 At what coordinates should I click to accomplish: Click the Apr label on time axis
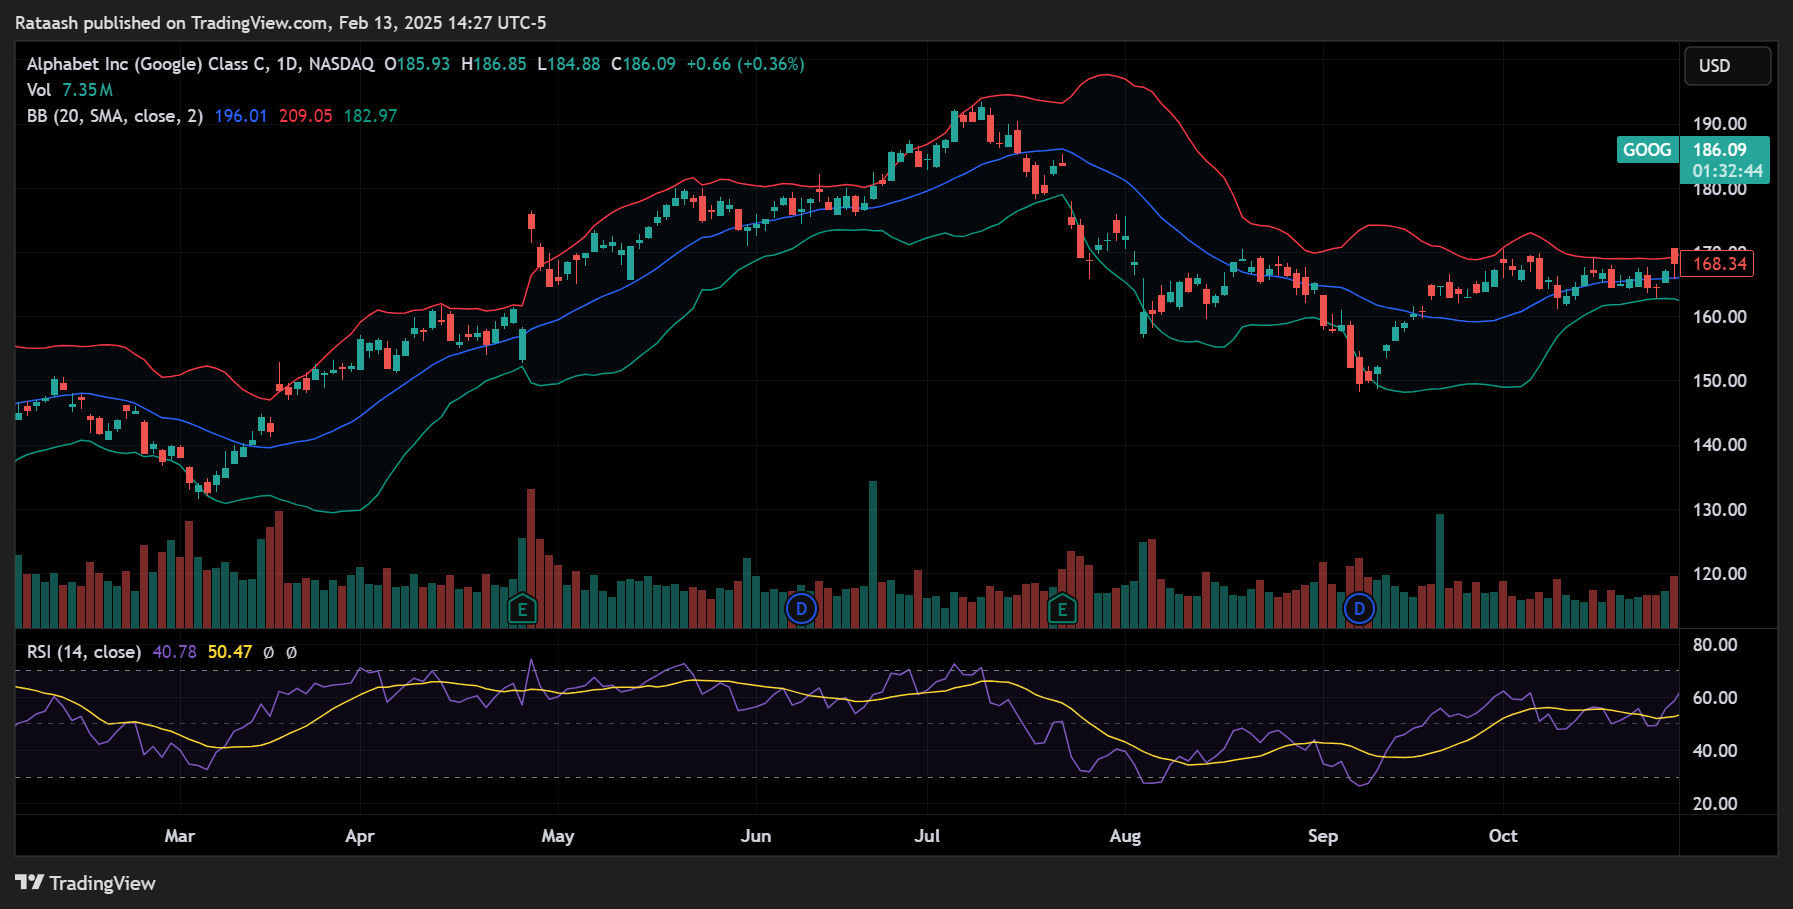tap(360, 836)
